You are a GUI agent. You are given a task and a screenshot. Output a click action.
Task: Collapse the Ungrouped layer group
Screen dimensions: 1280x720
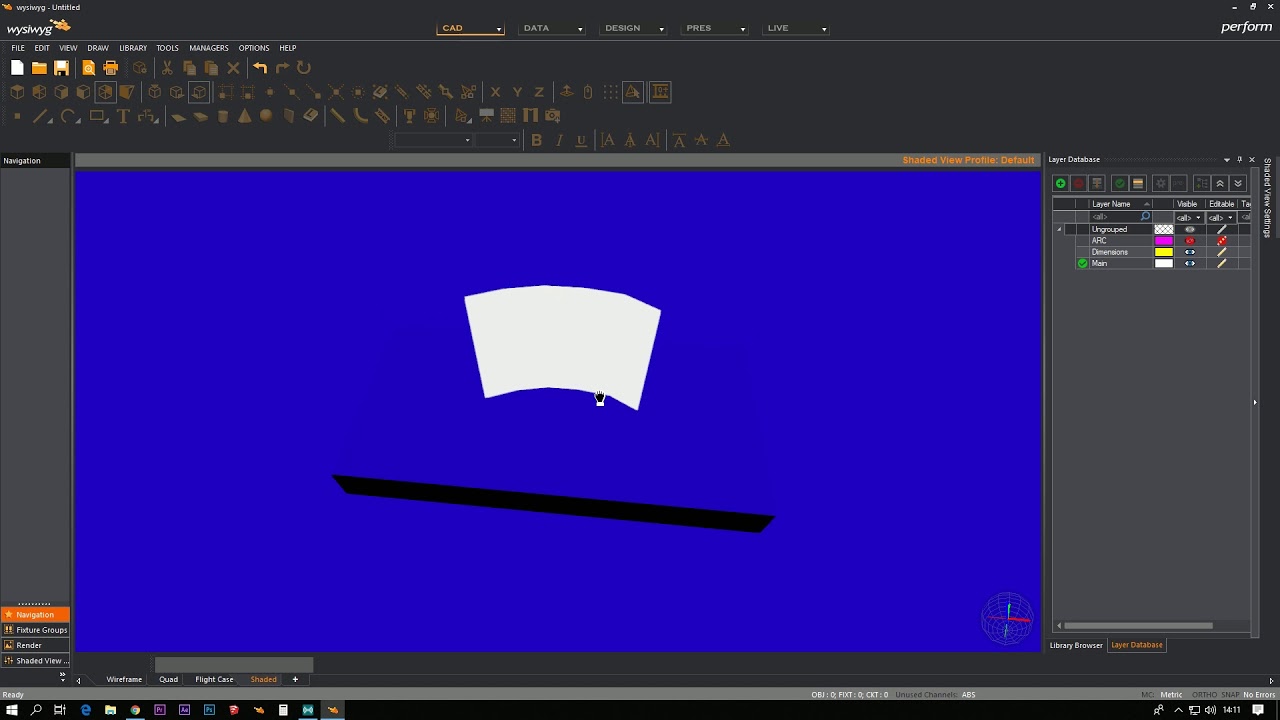pos(1059,230)
